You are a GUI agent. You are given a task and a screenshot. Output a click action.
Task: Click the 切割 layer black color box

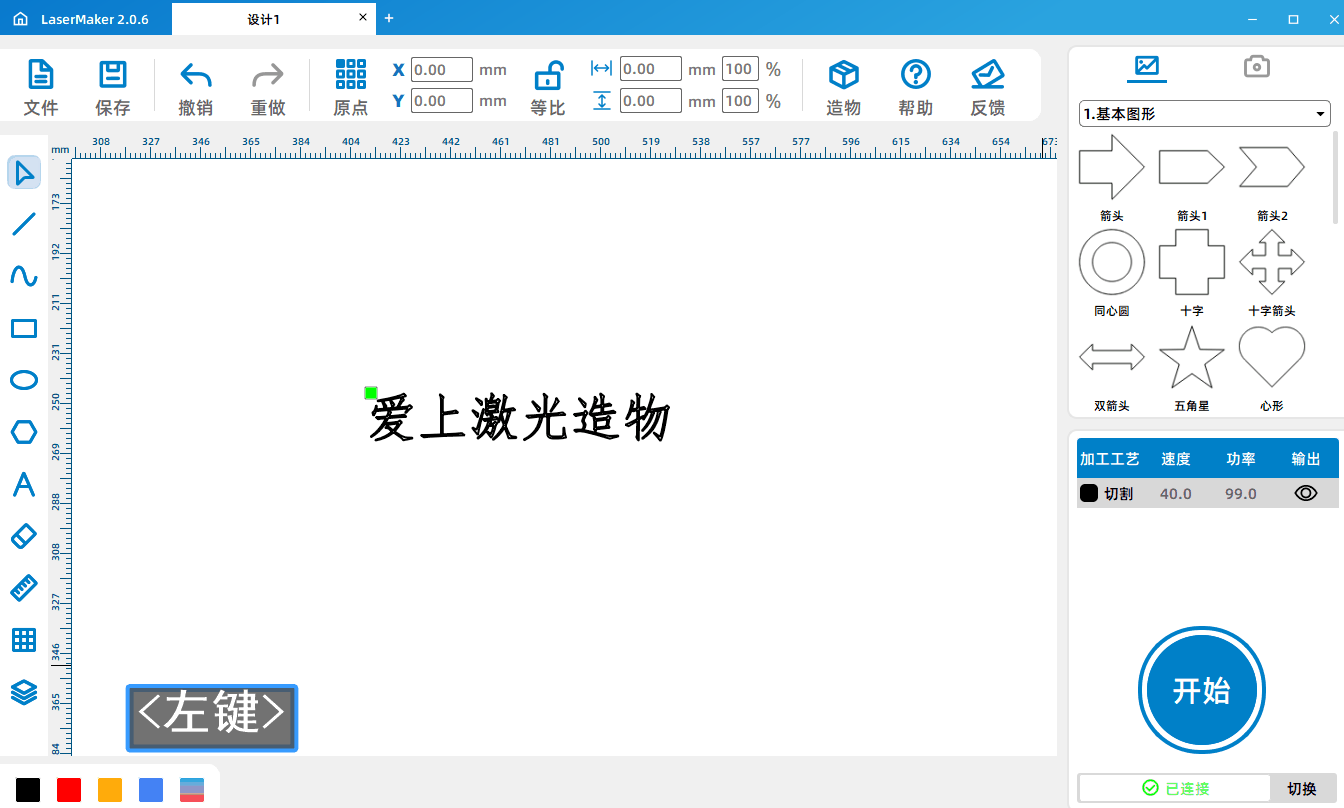[x=1089, y=493]
